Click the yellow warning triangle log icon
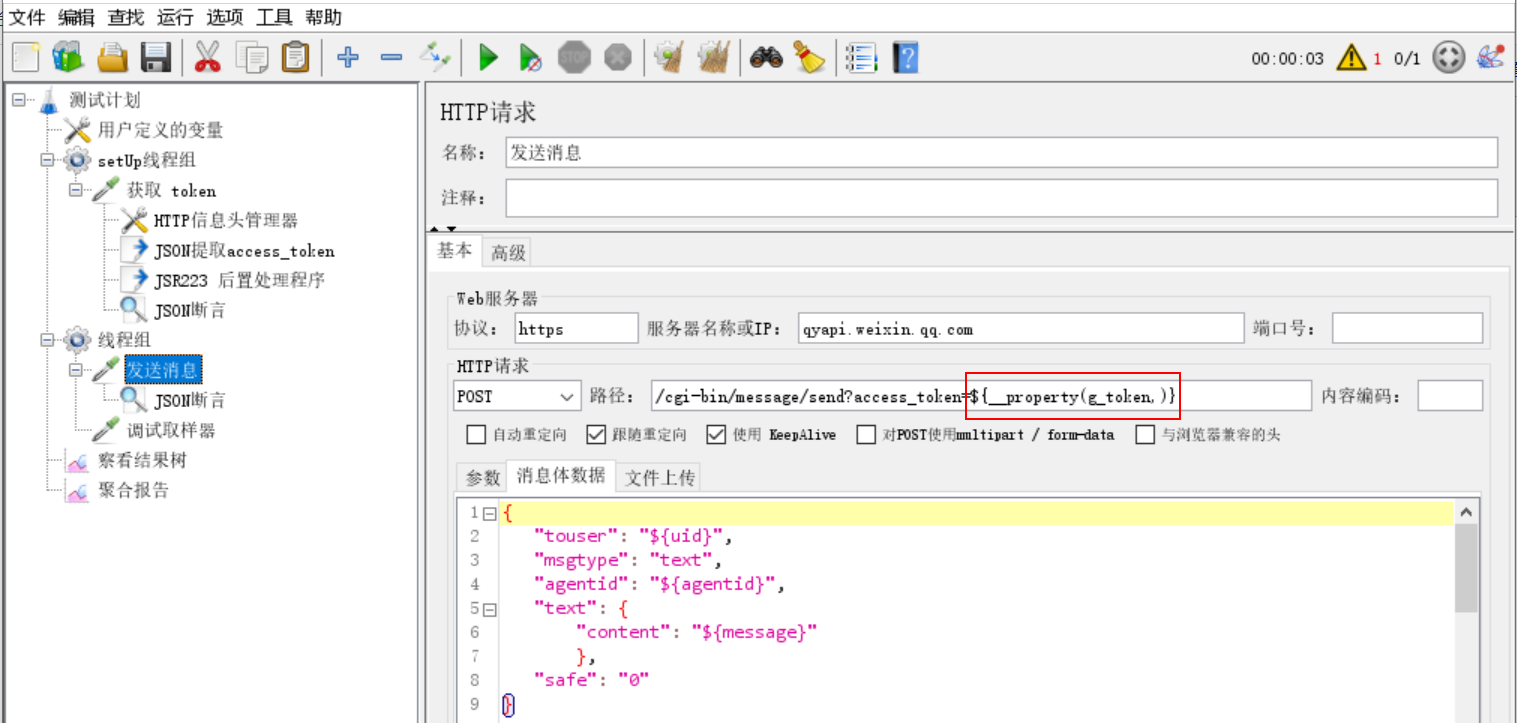This screenshot has height=723, width=1517. click(x=1351, y=57)
